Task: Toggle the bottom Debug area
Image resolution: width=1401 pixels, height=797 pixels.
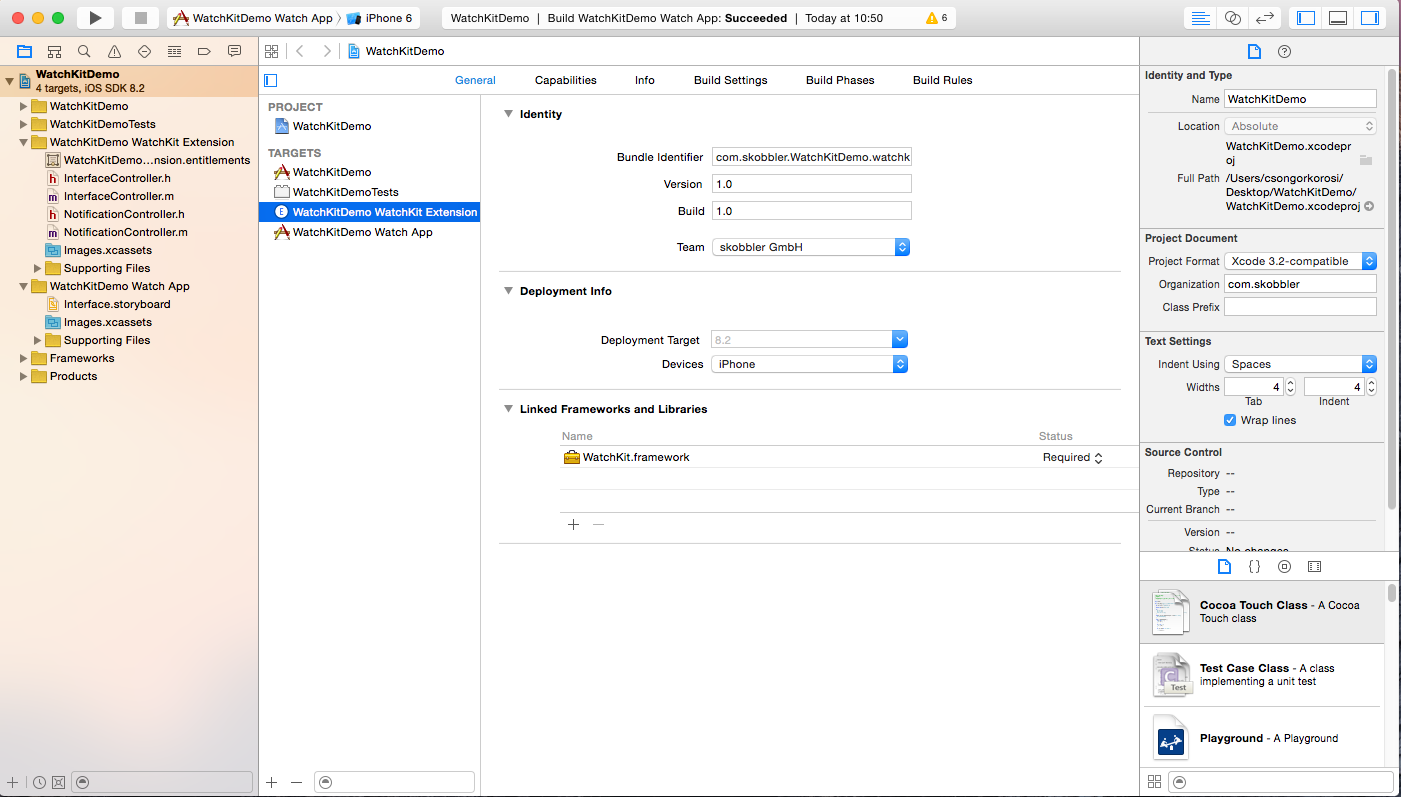Action: point(1338,18)
